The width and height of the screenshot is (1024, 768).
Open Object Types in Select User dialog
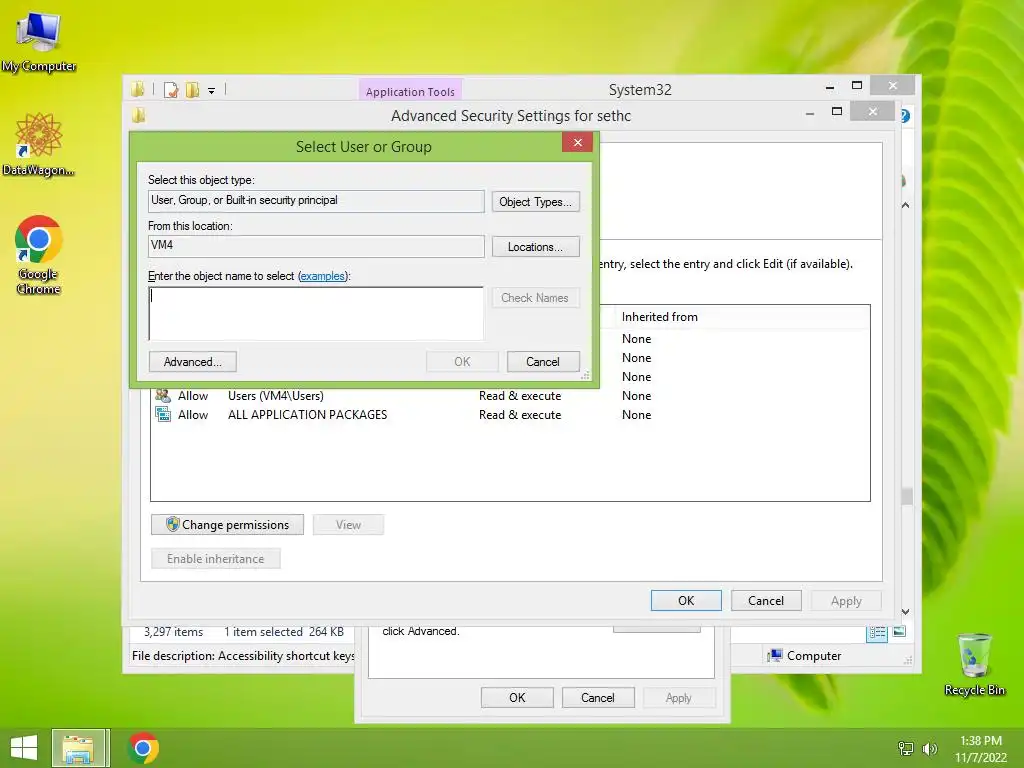pos(536,202)
